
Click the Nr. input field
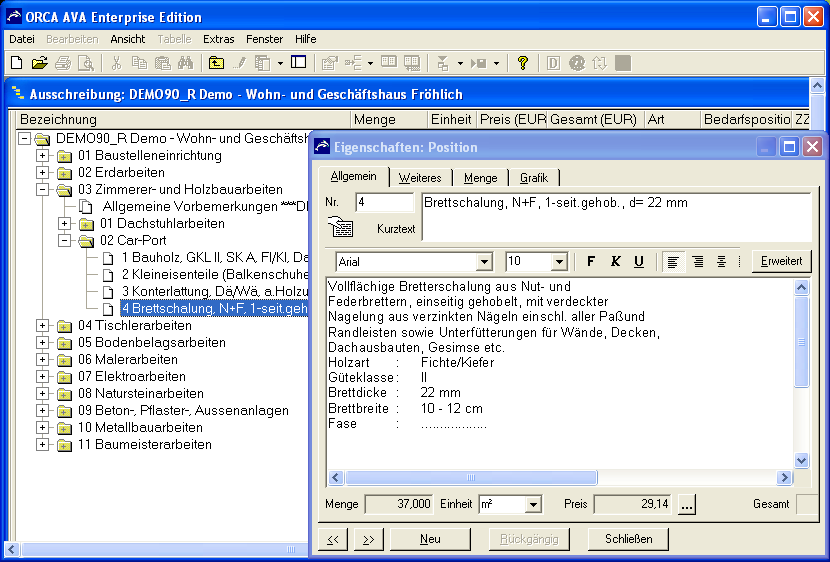(384, 203)
